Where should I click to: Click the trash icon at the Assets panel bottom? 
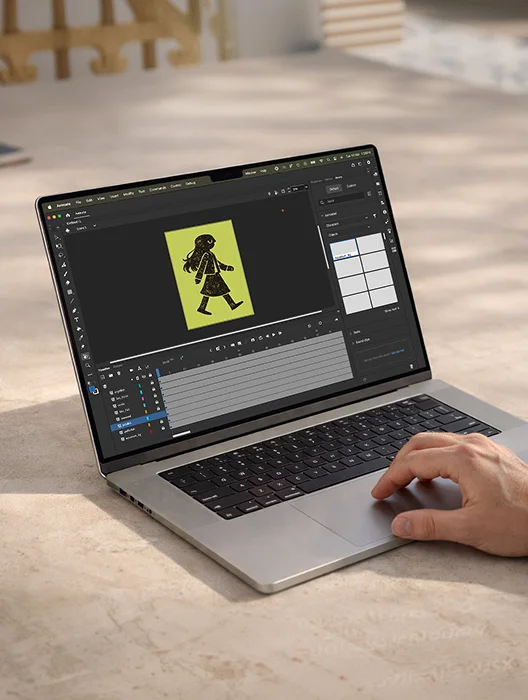(411, 366)
